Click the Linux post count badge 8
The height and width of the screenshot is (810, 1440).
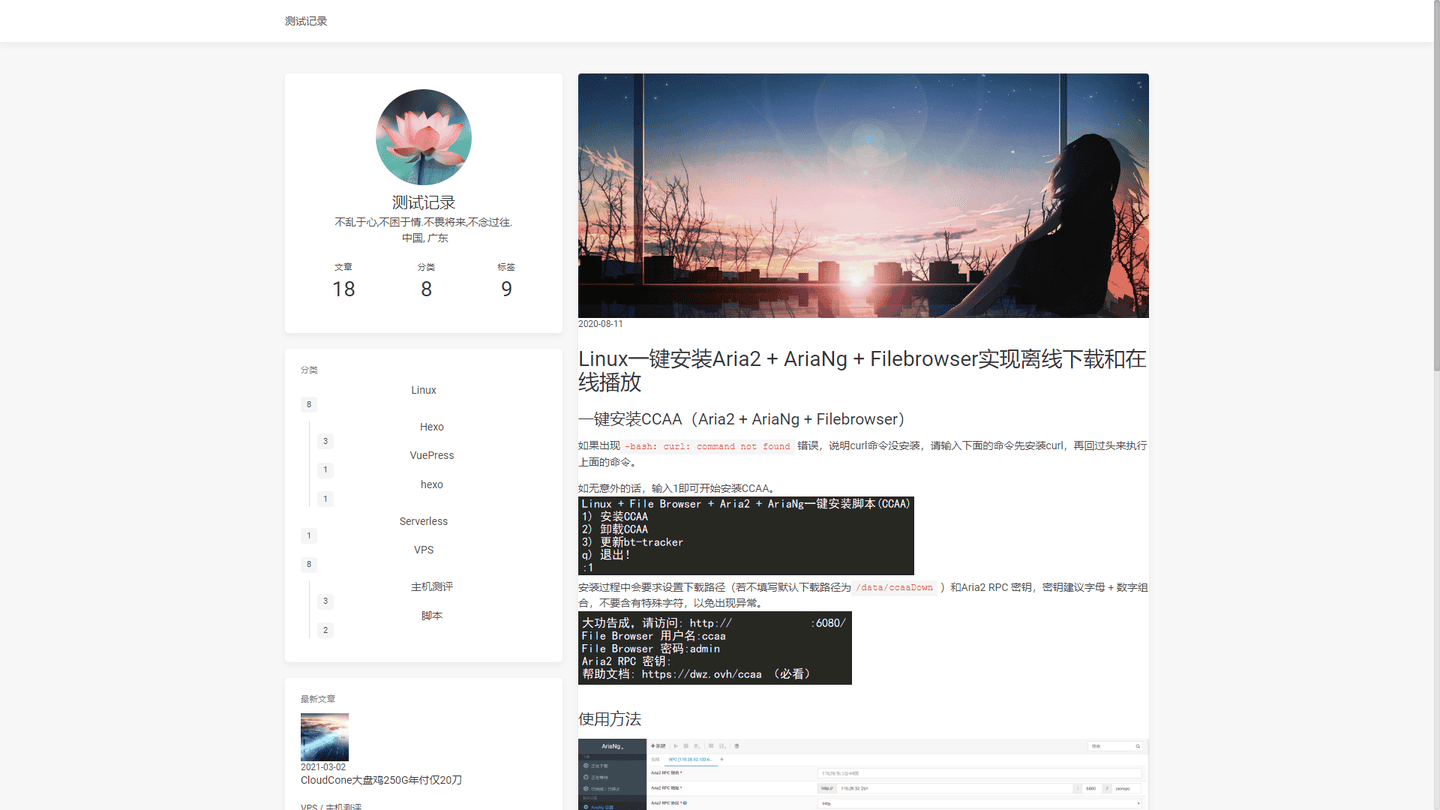(x=309, y=405)
